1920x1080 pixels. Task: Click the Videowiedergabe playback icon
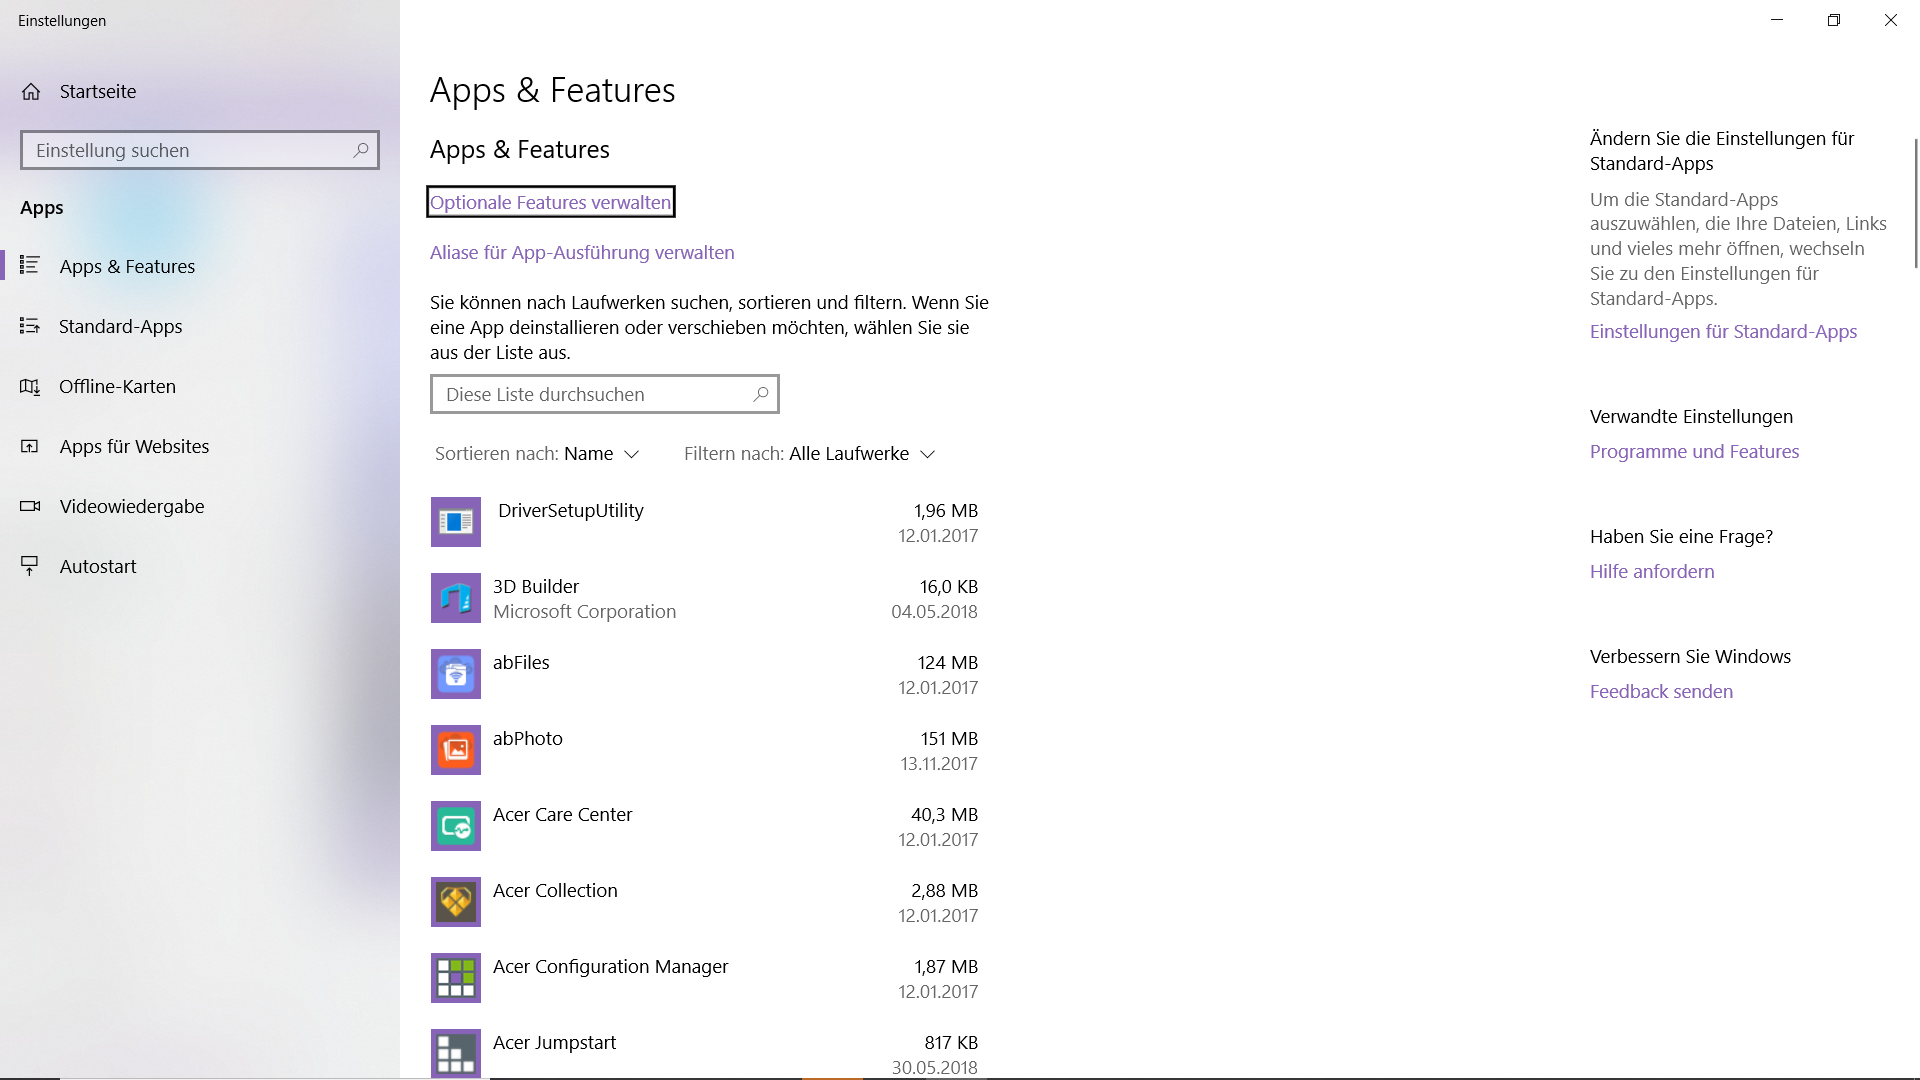[x=31, y=506]
